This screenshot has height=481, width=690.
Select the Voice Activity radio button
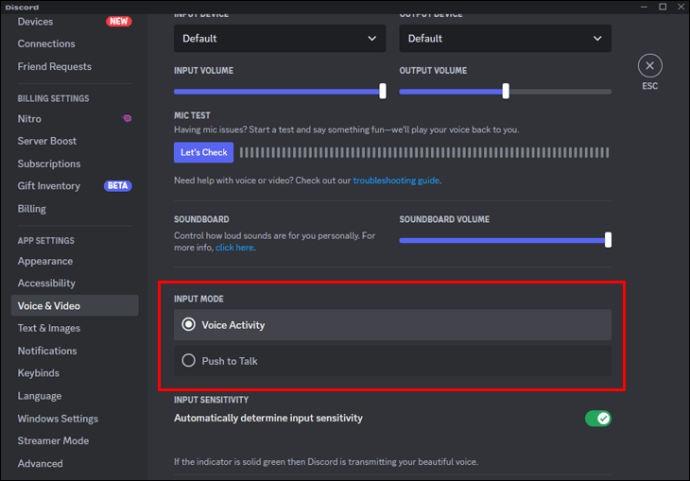click(188, 325)
